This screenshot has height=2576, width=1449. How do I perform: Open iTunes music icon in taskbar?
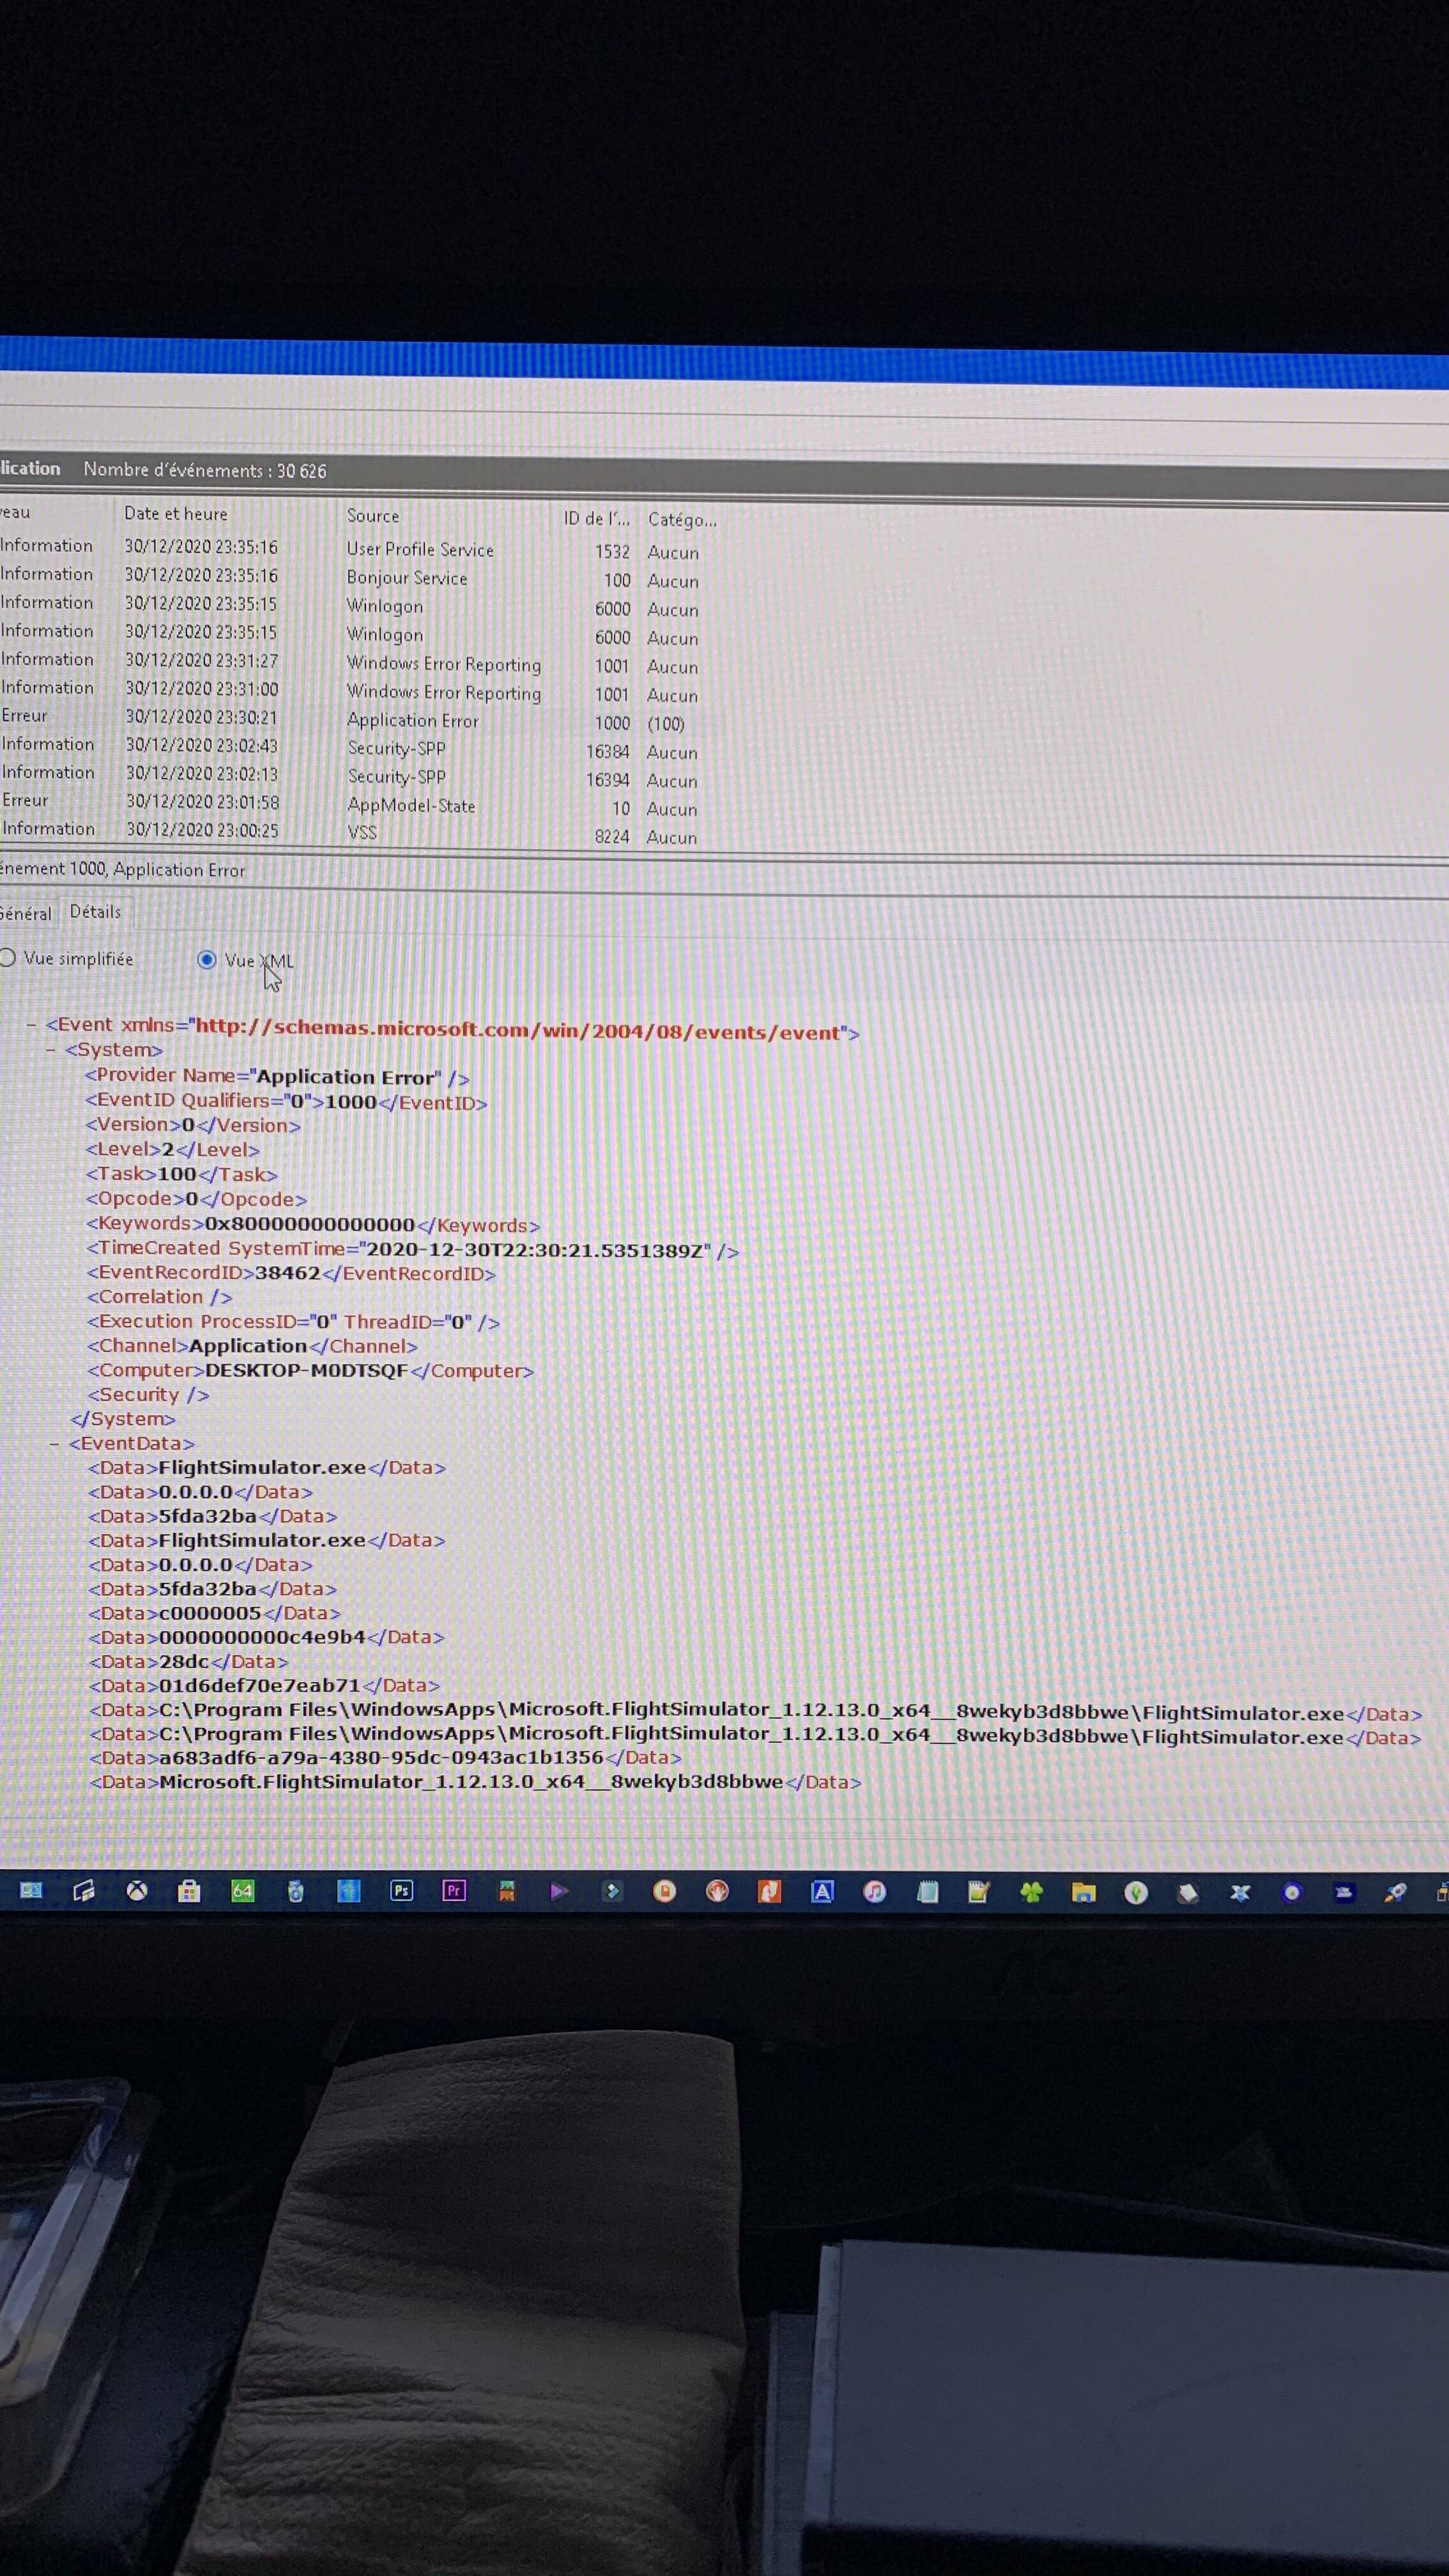[875, 1892]
